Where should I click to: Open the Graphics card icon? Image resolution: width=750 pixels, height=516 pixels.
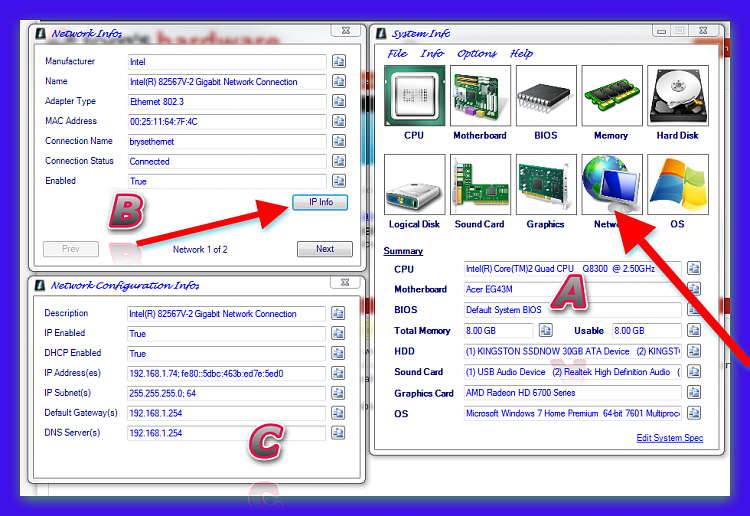click(x=546, y=184)
